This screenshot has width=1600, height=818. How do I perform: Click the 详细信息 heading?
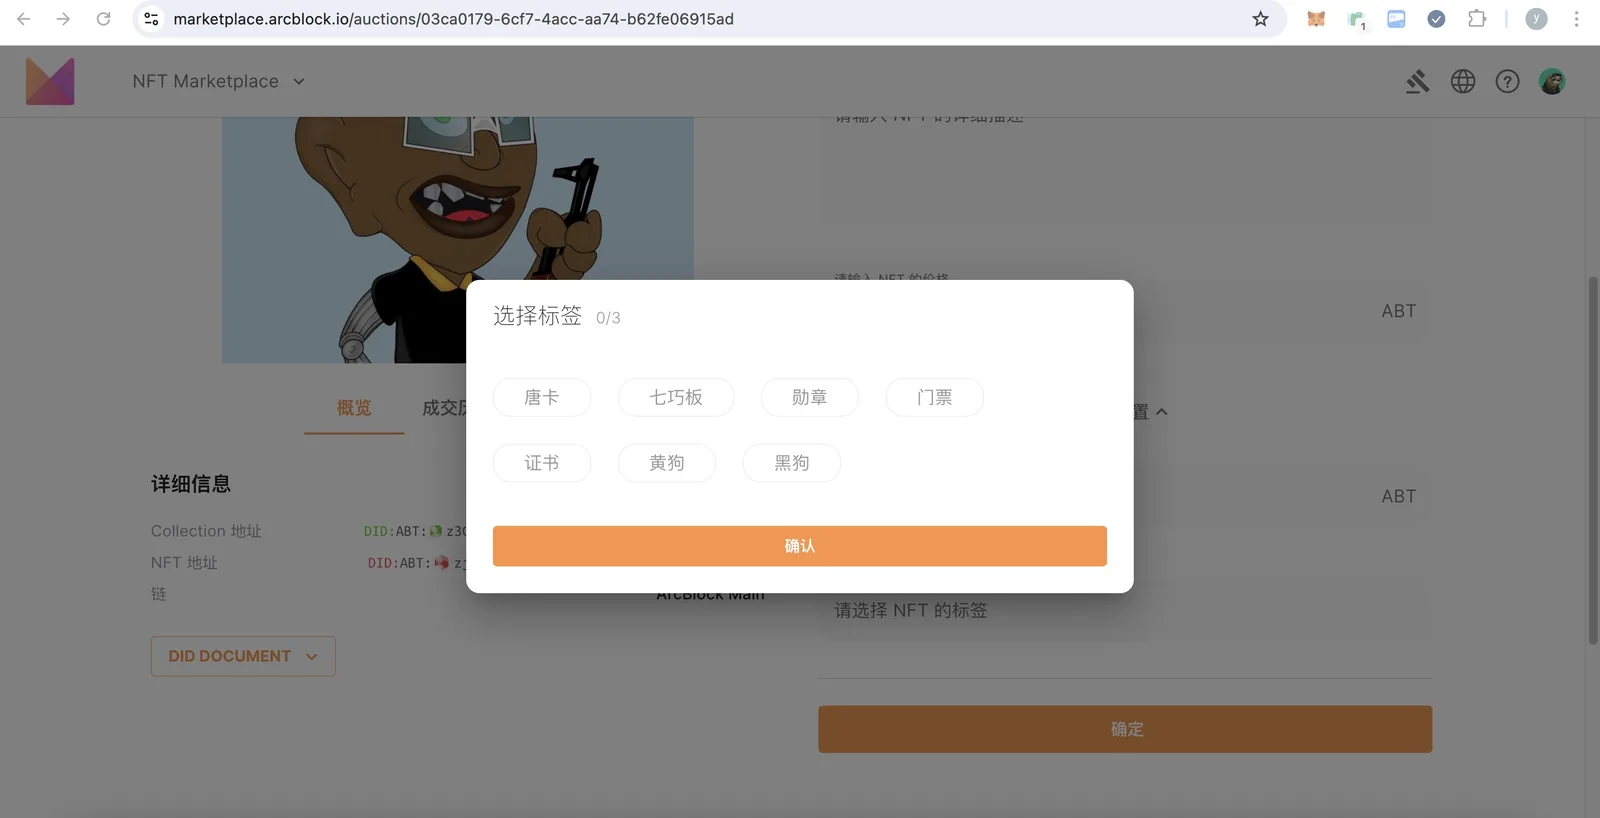point(191,484)
